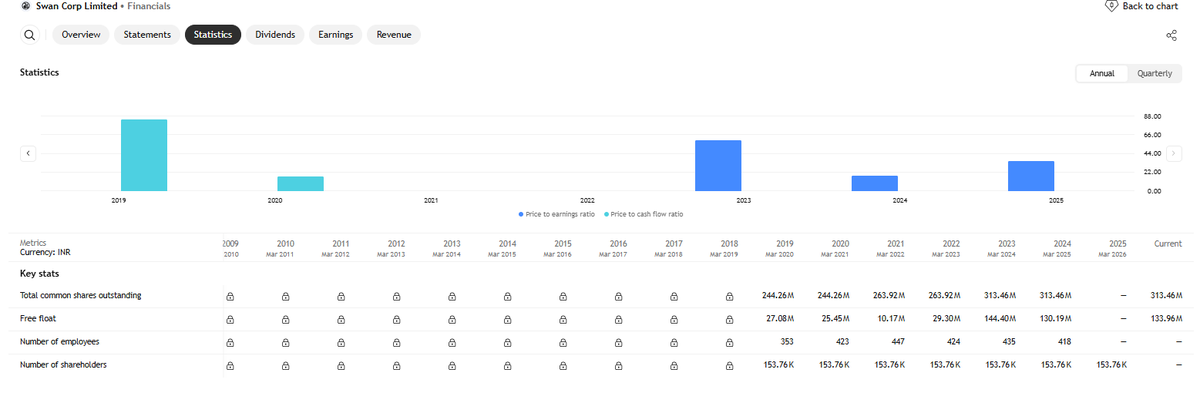Click the employees value 447

pos(897,342)
